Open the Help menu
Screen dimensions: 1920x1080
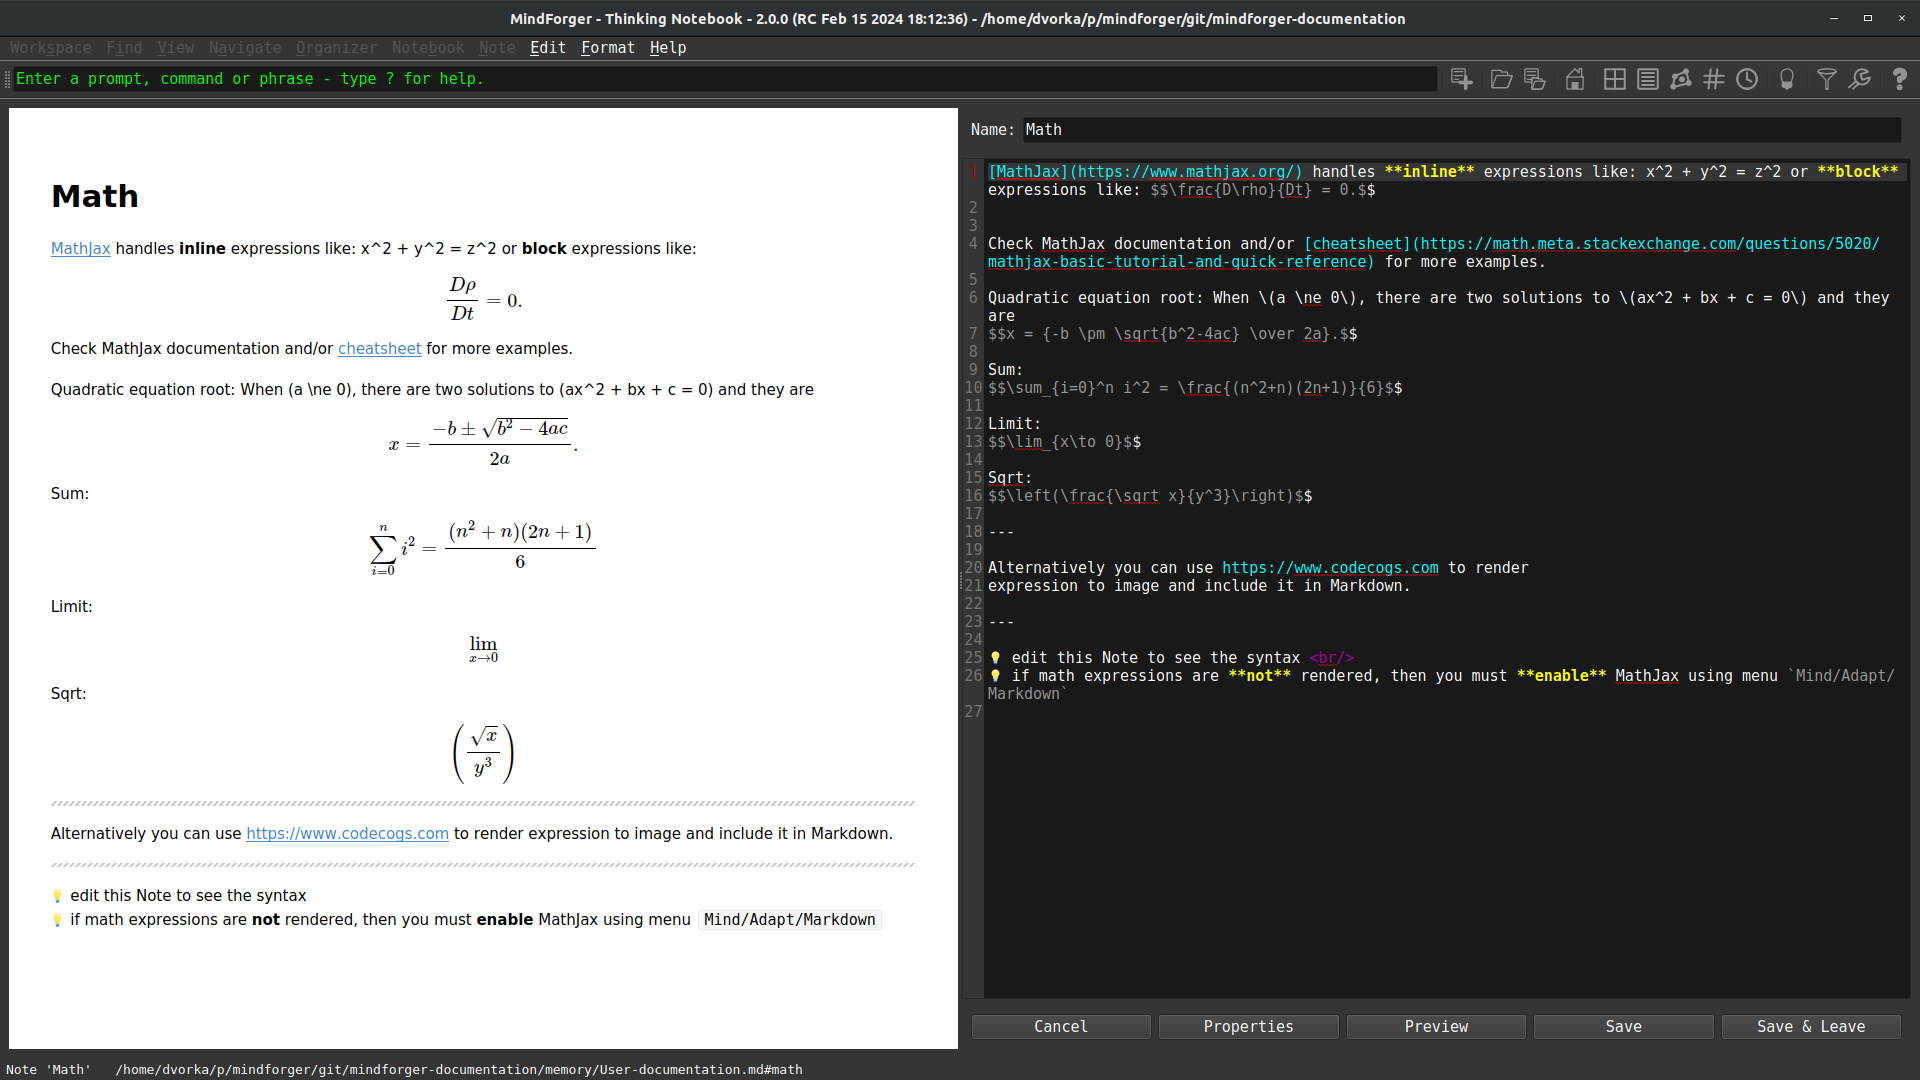(x=667, y=48)
